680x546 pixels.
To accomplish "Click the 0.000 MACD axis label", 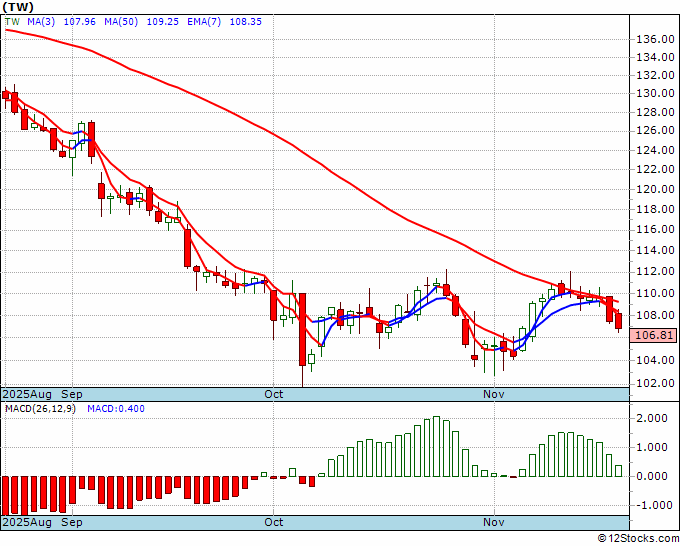I will point(651,476).
